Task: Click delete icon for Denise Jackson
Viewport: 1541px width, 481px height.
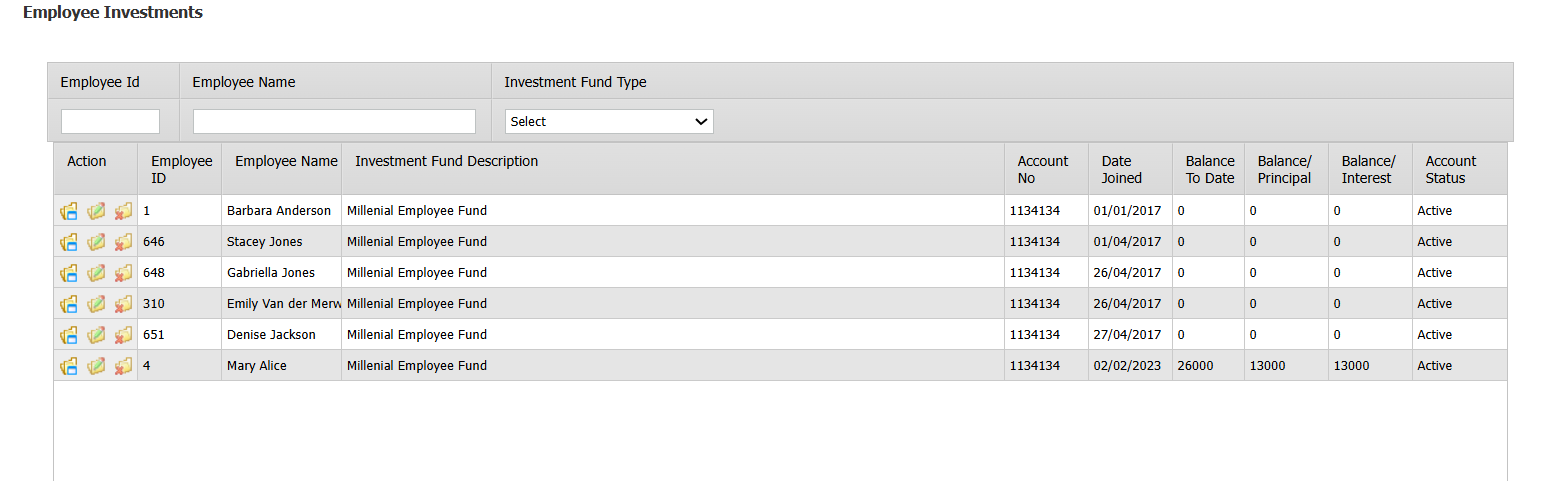Action: 123,335
